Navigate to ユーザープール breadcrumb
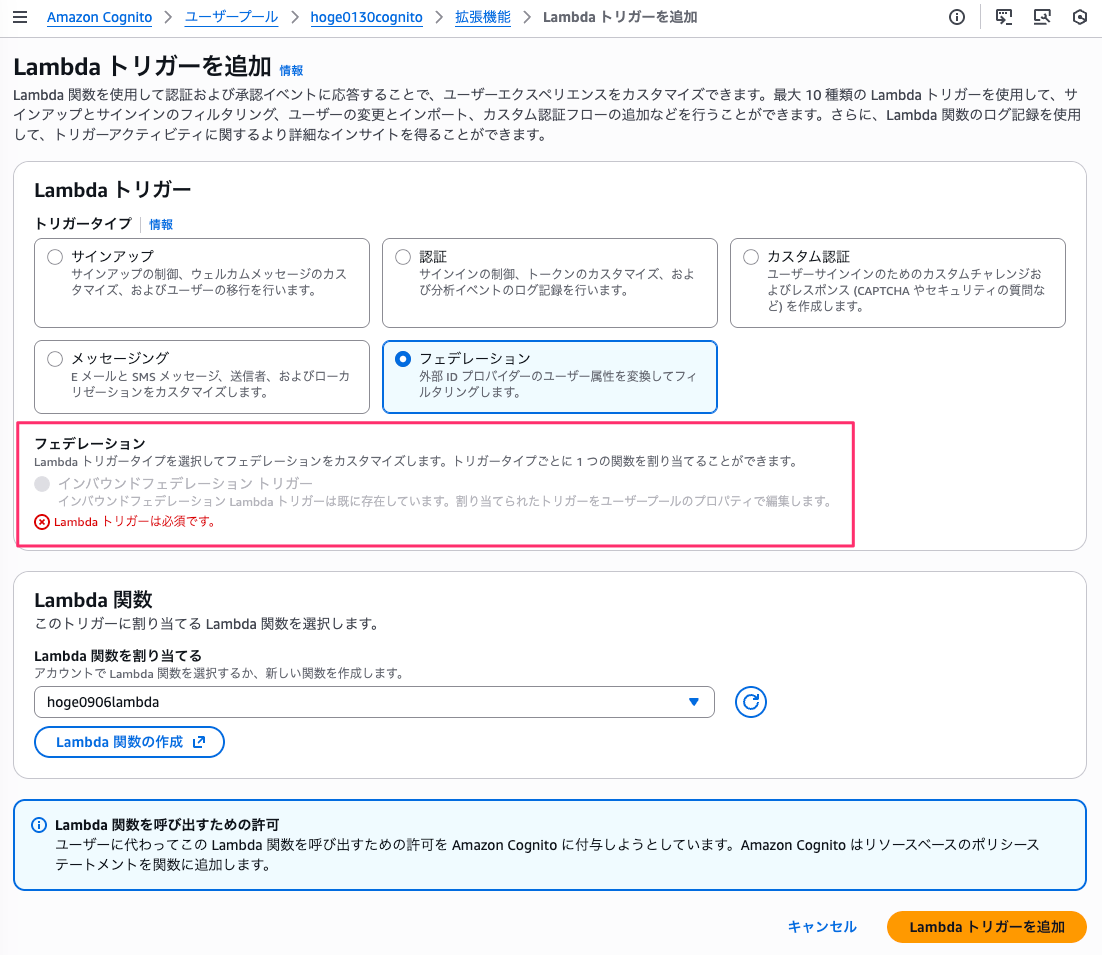1102x955 pixels. point(231,17)
